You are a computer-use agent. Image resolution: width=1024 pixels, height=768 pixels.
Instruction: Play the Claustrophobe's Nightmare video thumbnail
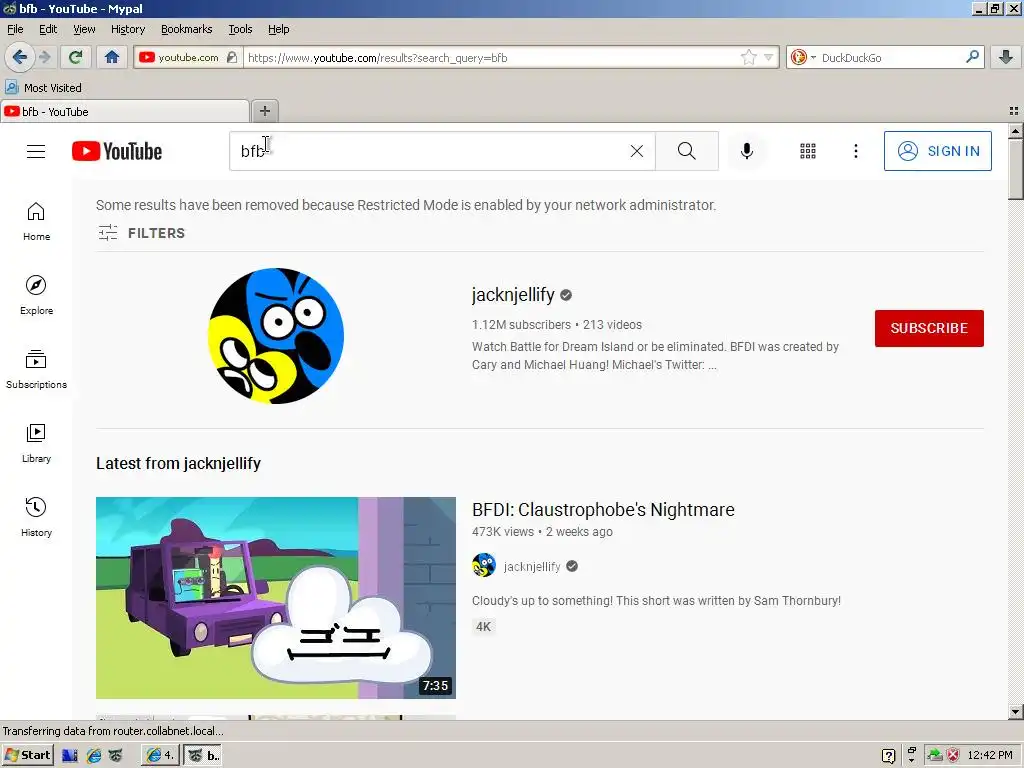[x=276, y=598]
